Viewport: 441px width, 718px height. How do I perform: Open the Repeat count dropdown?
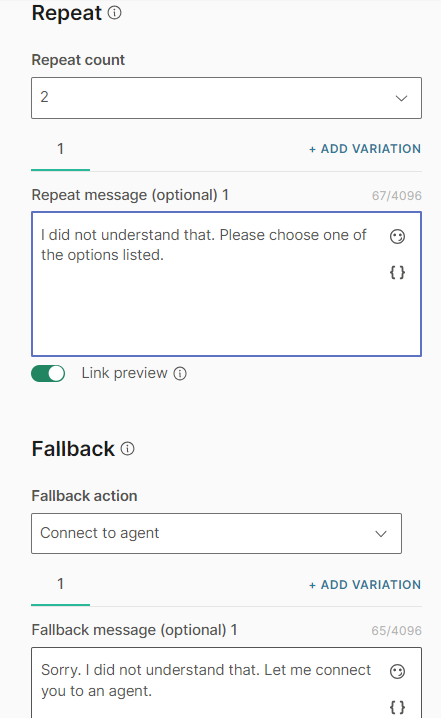226,98
